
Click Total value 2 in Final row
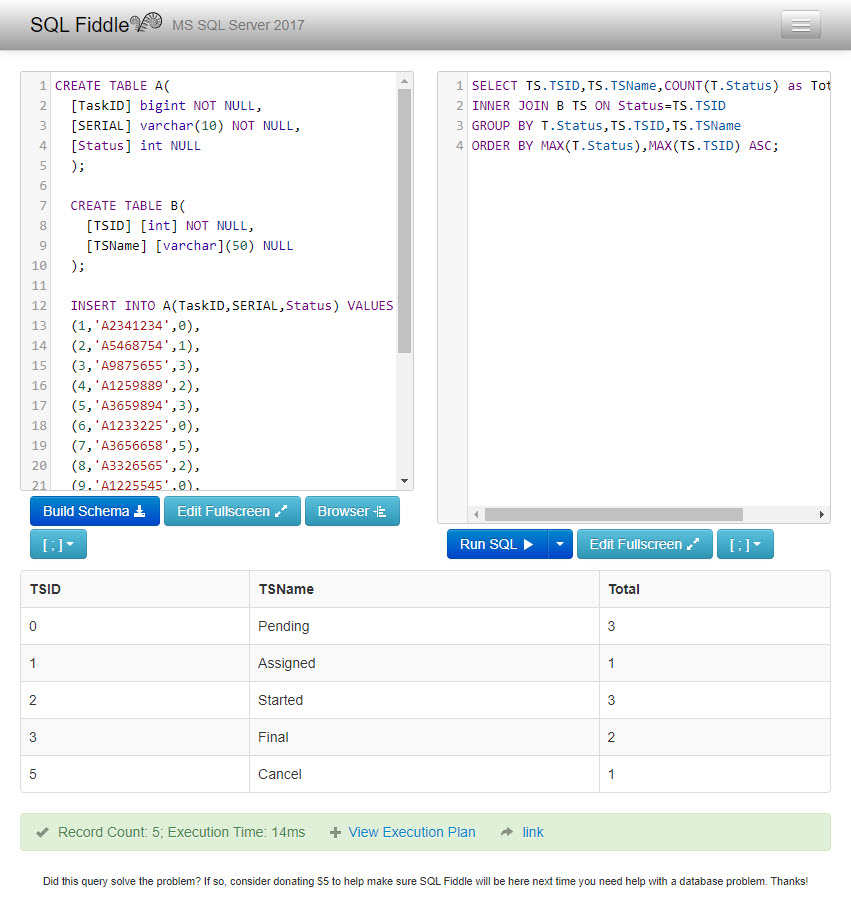(x=715, y=737)
